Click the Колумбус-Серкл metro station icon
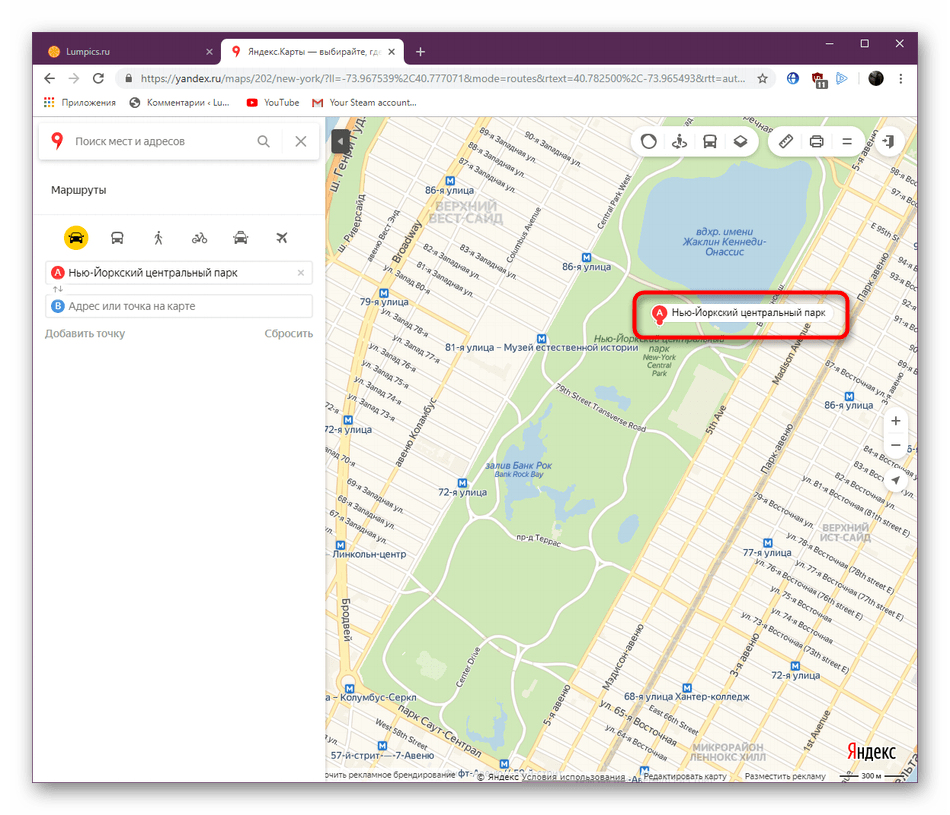The height and width of the screenshot is (815, 950). pos(350,689)
